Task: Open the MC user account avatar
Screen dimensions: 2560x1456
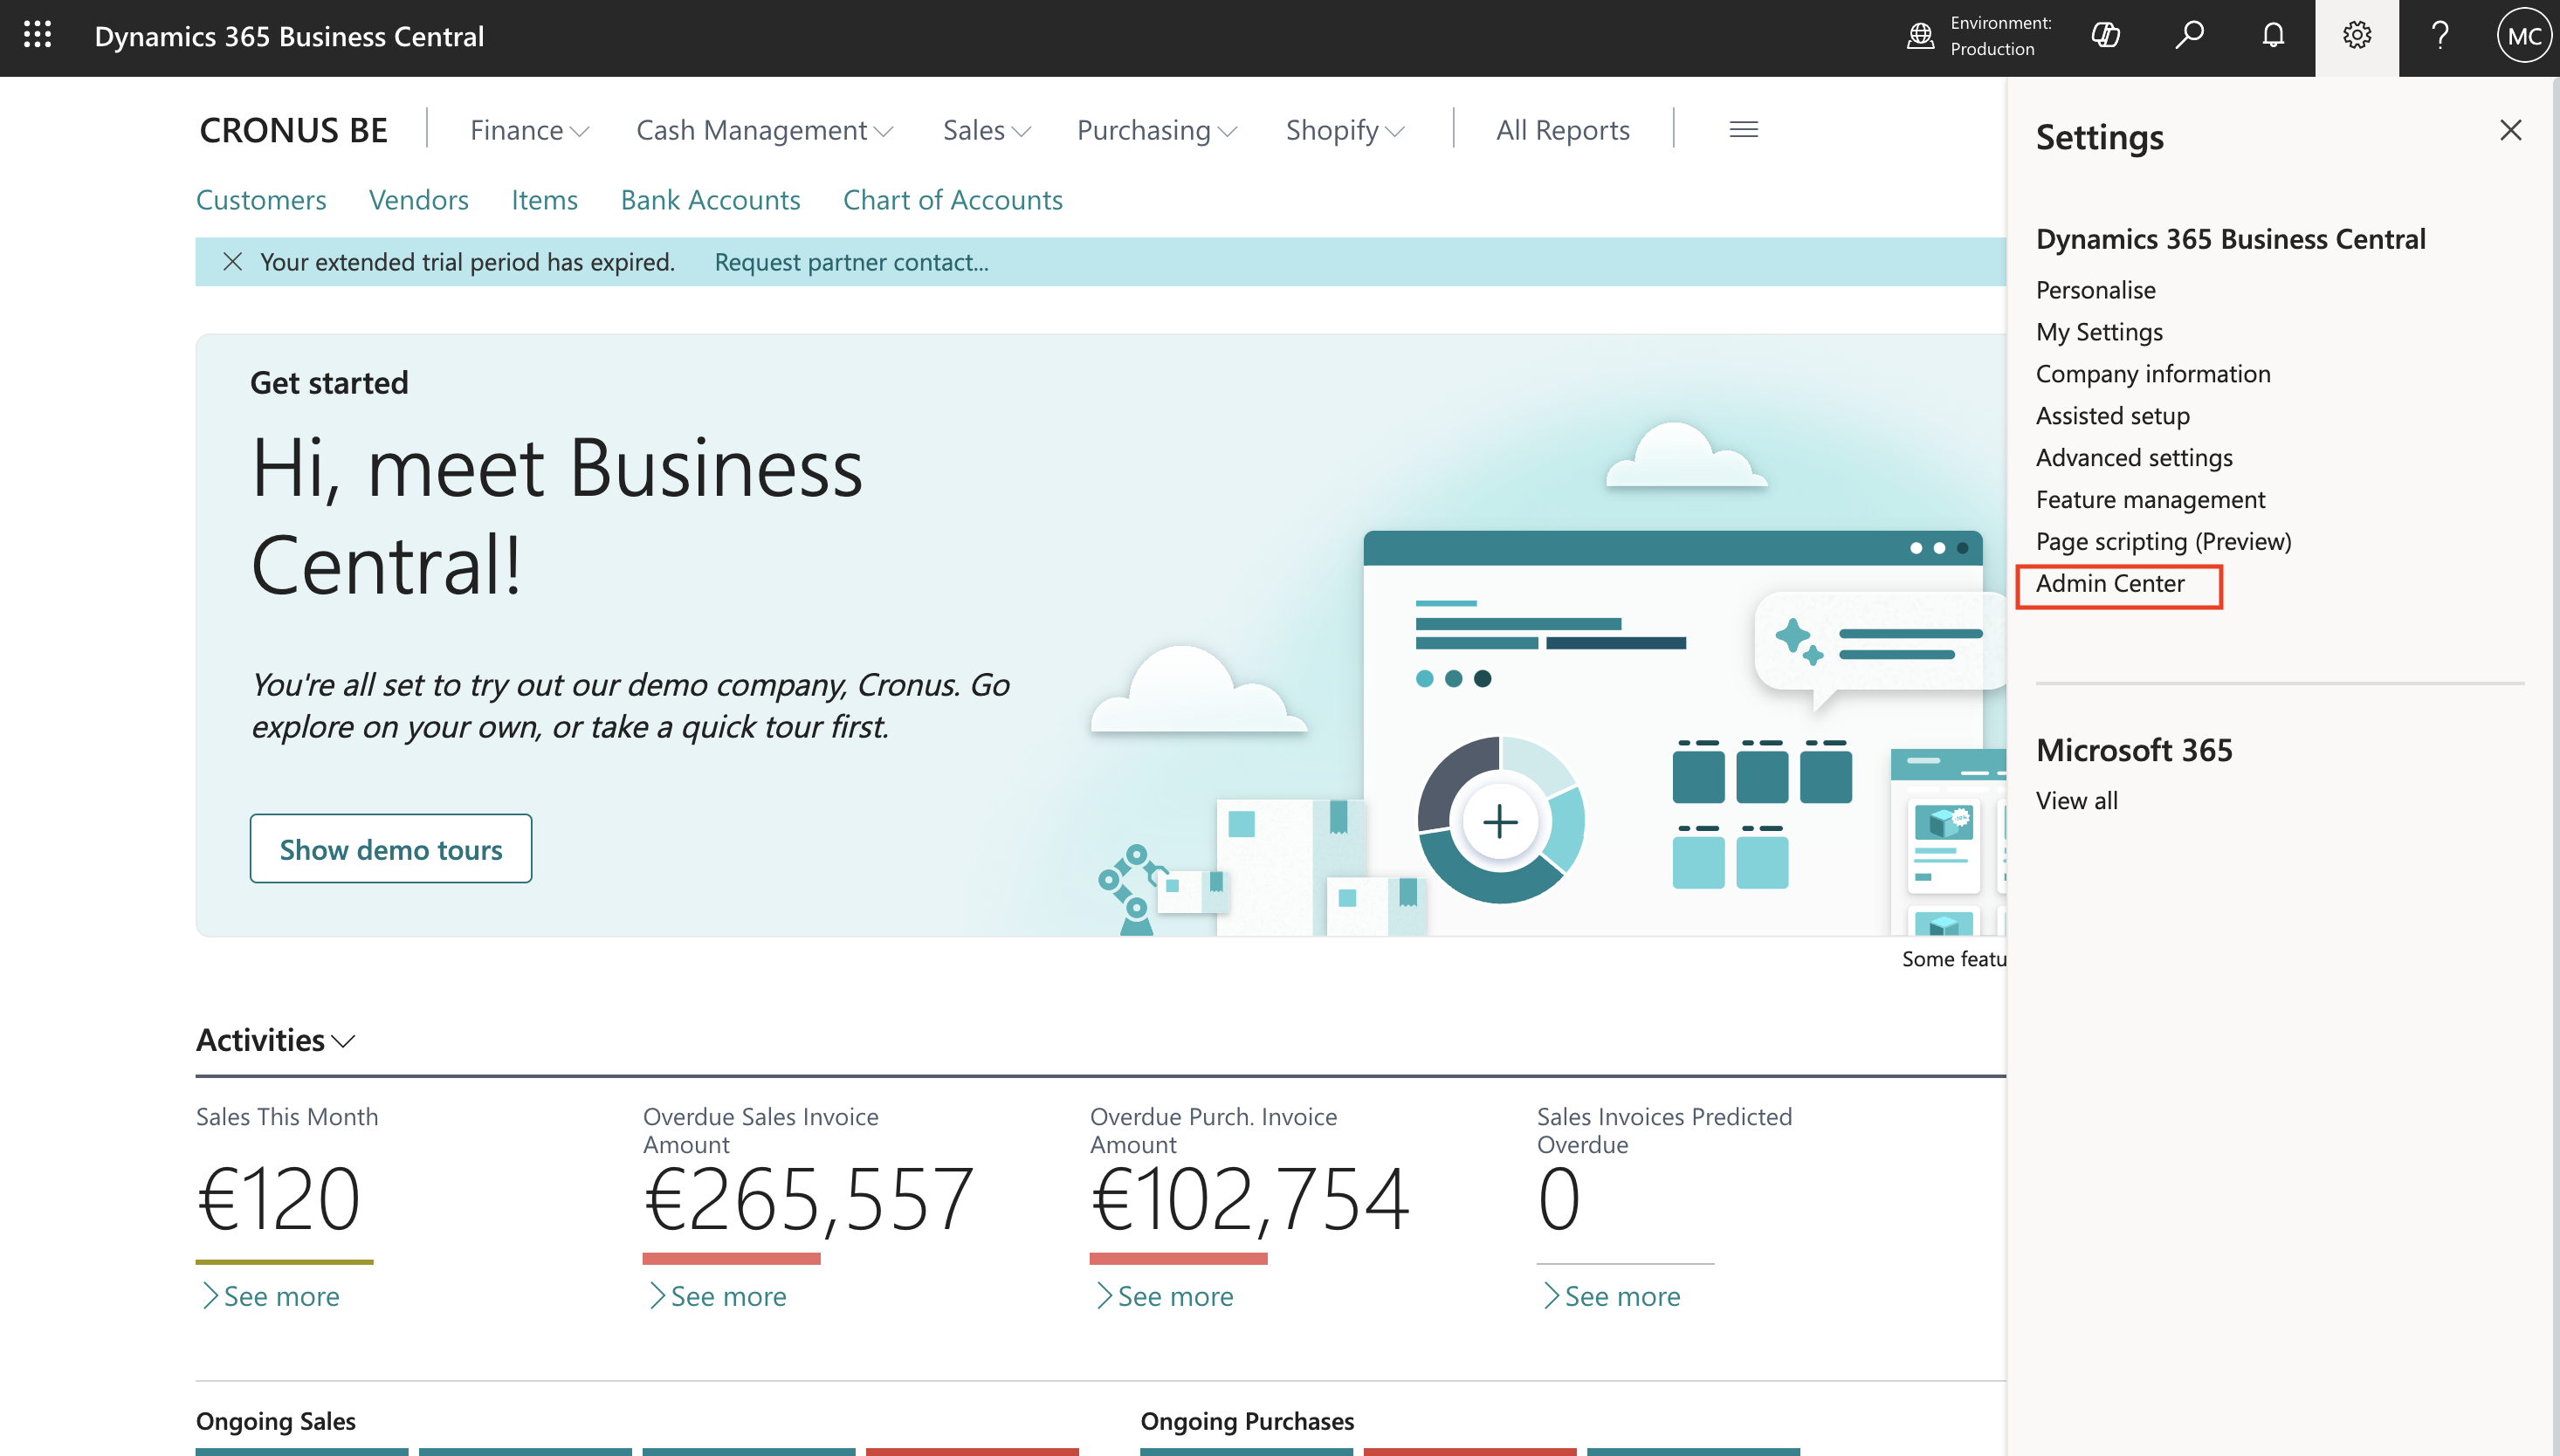Action: [2523, 36]
